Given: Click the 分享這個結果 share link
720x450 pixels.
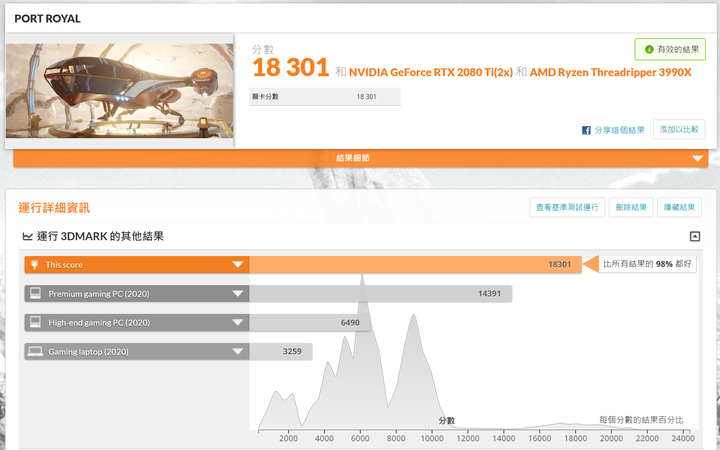Looking at the screenshot, I should 619,130.
